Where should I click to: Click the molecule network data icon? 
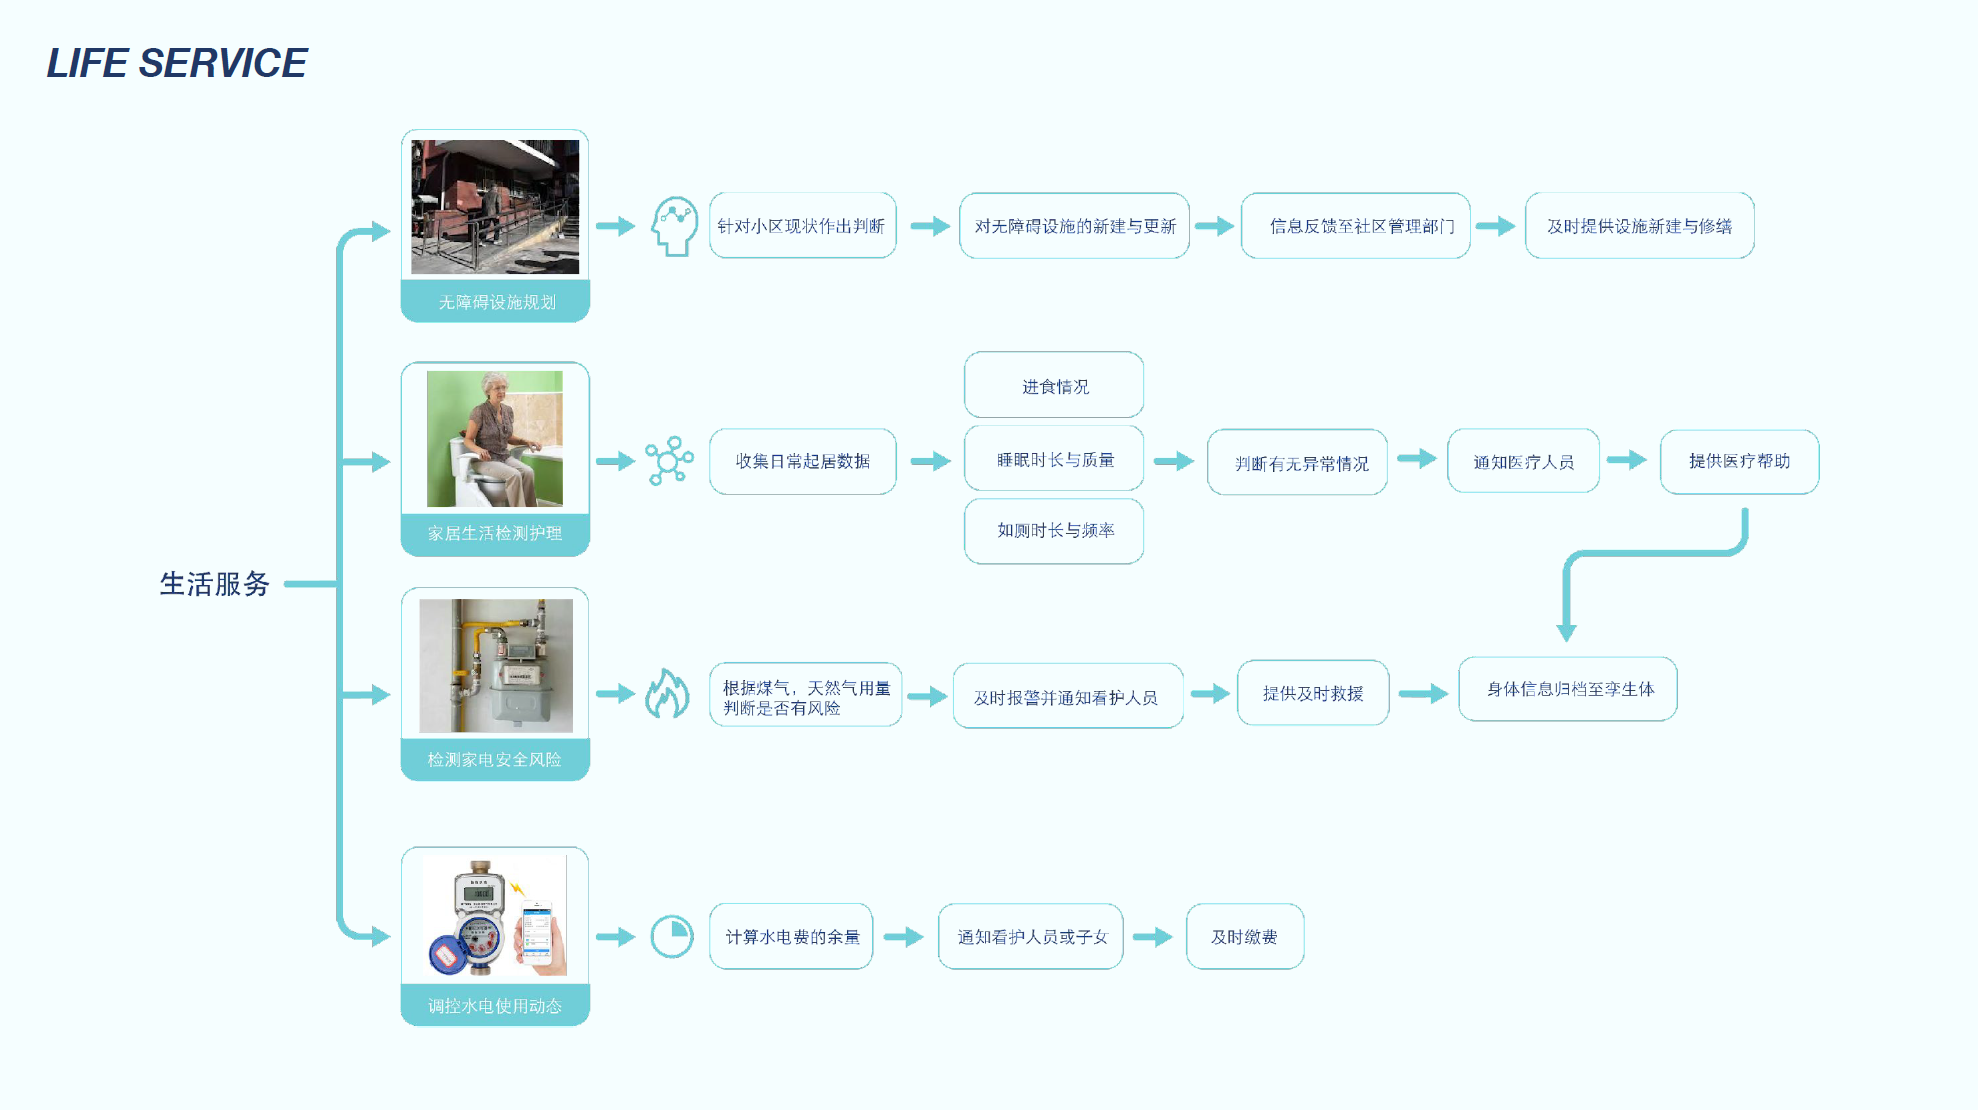pyautogui.click(x=669, y=461)
